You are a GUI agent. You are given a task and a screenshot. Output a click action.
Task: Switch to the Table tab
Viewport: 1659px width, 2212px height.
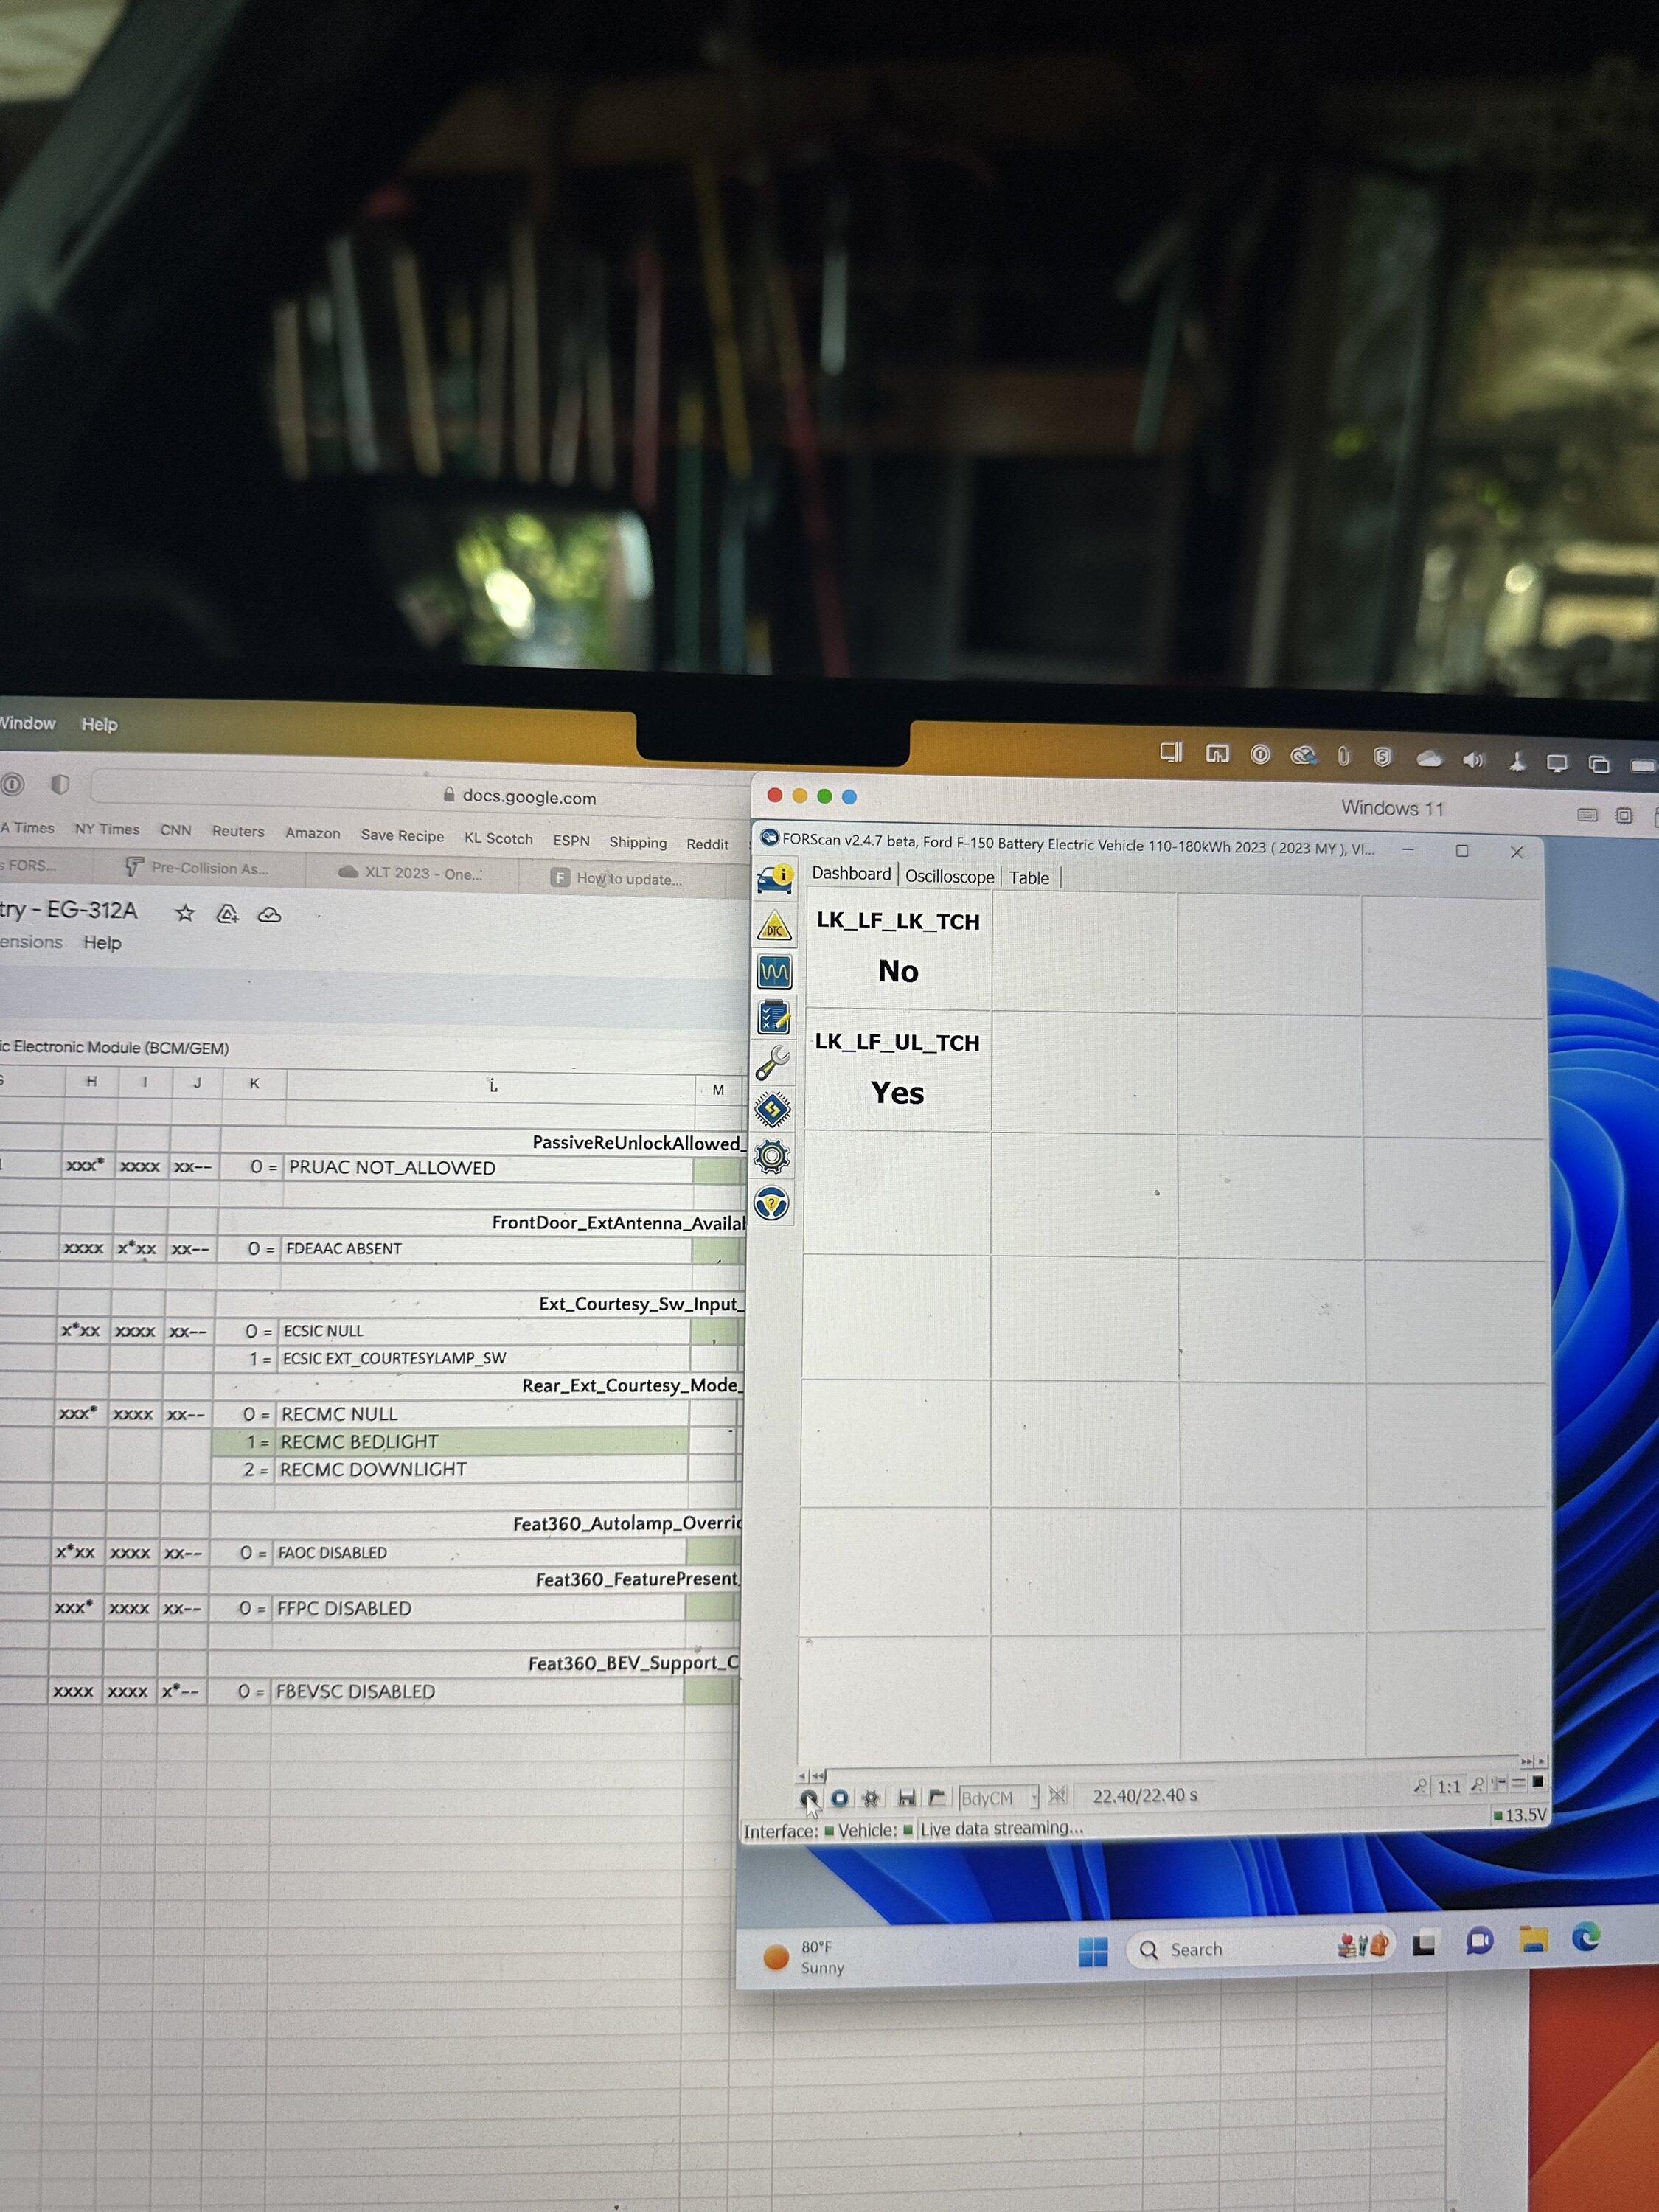pyautogui.click(x=1028, y=878)
